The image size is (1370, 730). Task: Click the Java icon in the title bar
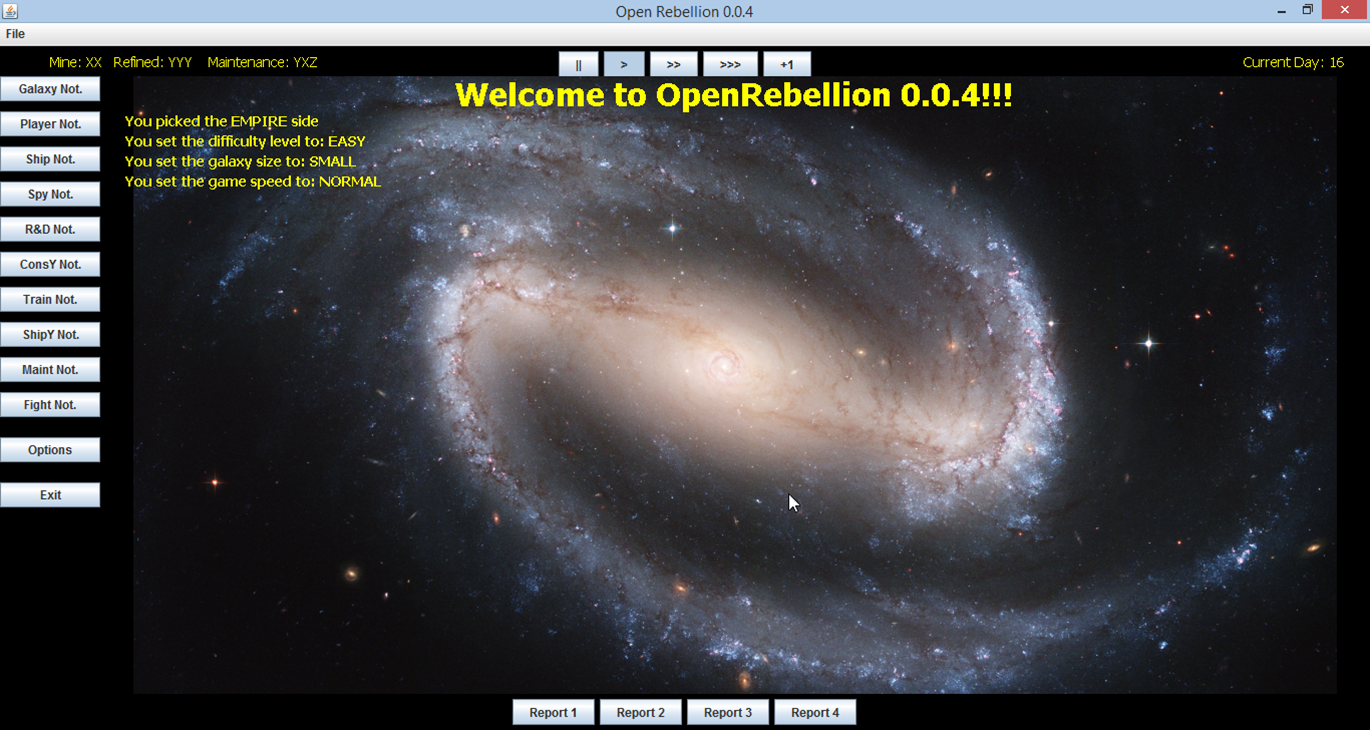(11, 11)
